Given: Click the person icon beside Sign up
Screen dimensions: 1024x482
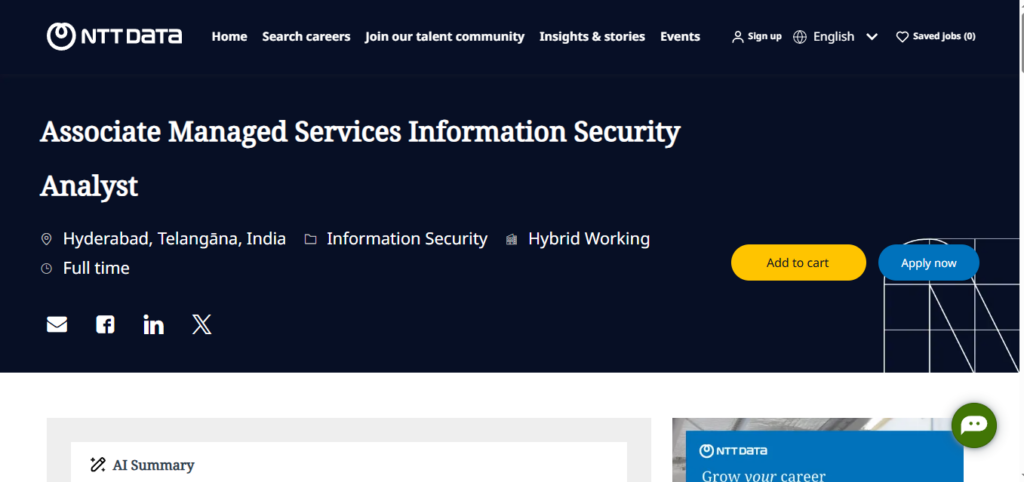Looking at the screenshot, I should 737,37.
